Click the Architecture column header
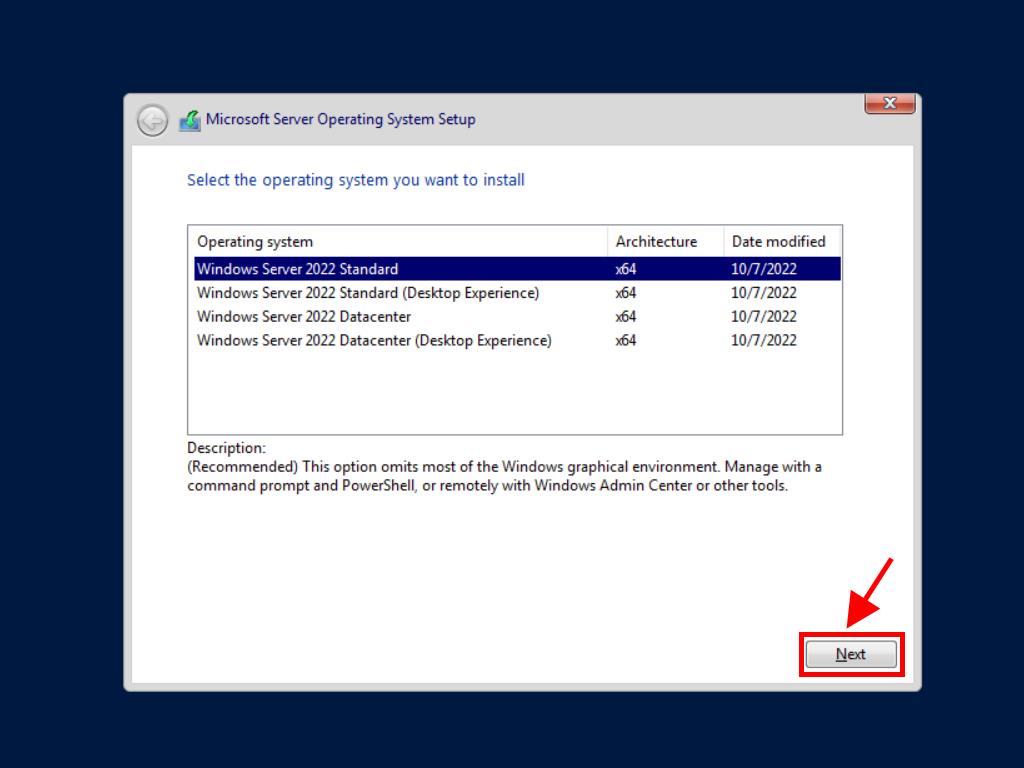The image size is (1024, 768). [x=656, y=241]
